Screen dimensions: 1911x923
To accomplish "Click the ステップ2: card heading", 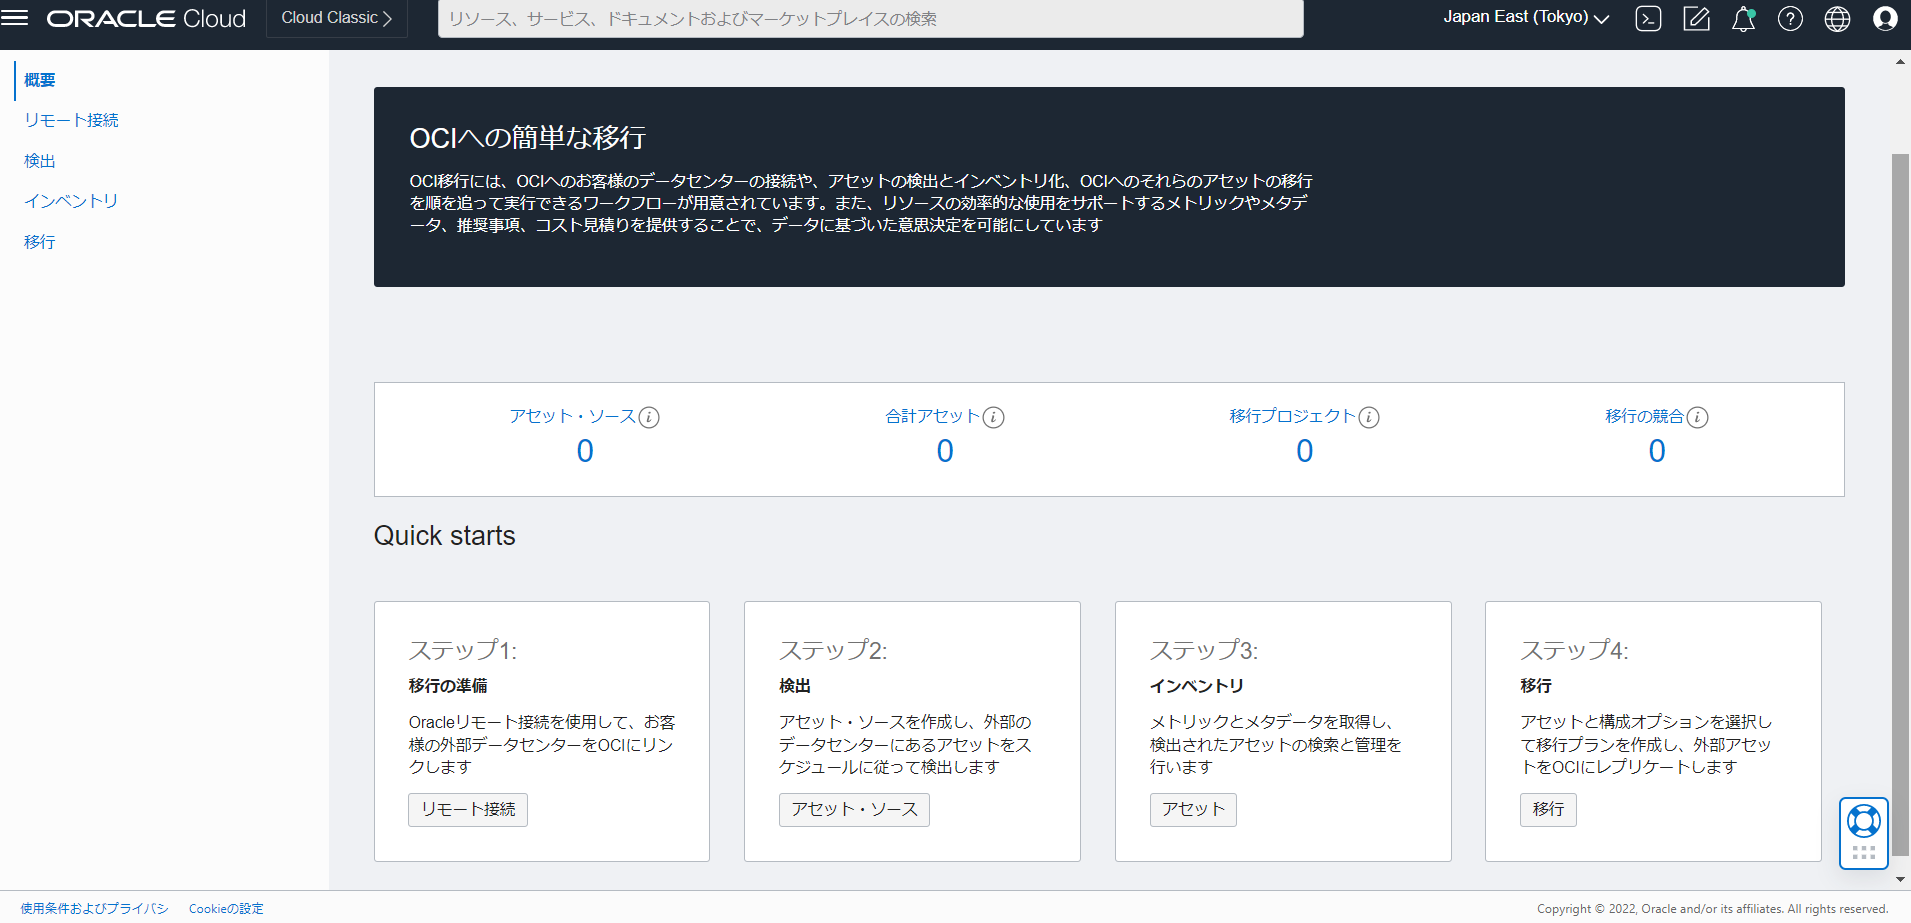I will 833,650.
